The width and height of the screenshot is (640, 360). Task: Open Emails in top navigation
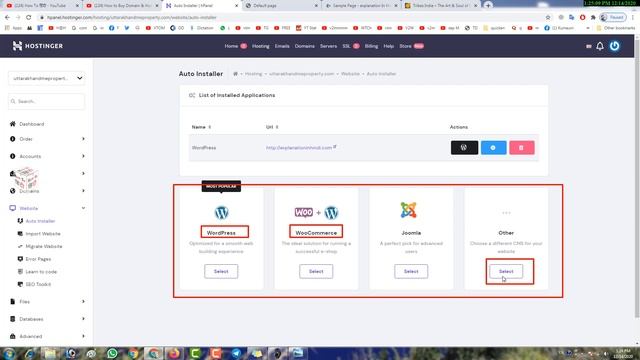282,46
